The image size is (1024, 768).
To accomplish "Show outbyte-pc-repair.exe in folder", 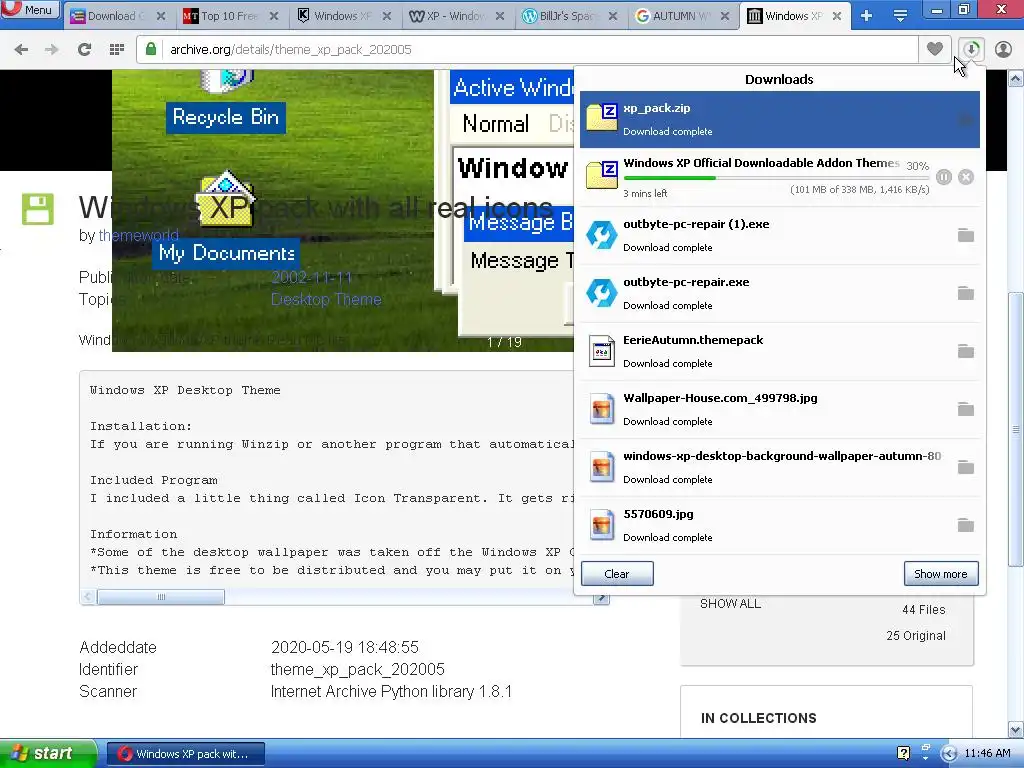I will click(966, 293).
